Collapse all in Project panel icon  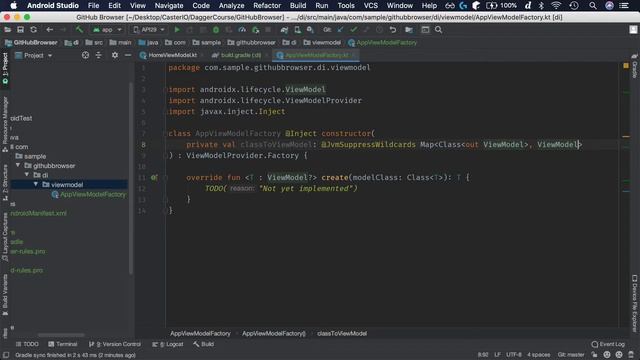pos(98,55)
